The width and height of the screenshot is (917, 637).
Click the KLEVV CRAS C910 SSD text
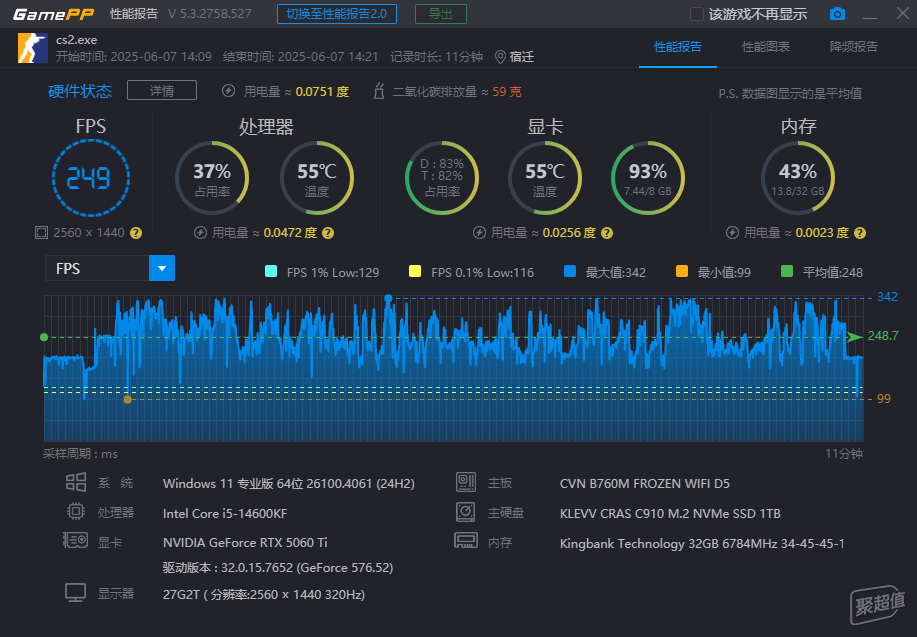click(670, 514)
